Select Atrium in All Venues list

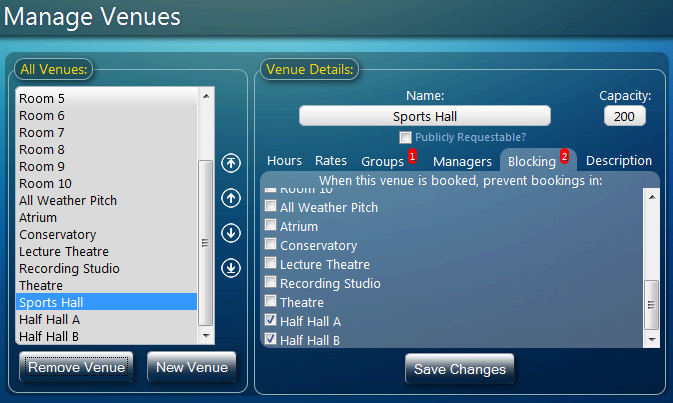106,218
